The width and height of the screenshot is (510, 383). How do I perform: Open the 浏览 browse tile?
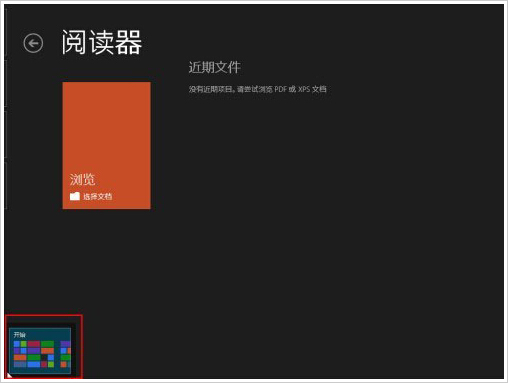coord(107,145)
